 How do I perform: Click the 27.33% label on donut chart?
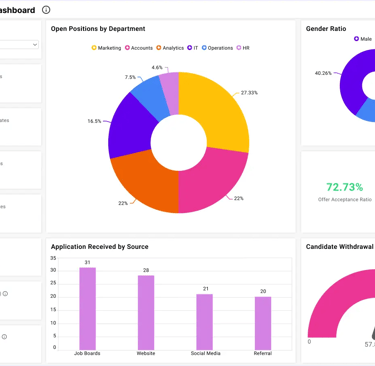(249, 93)
